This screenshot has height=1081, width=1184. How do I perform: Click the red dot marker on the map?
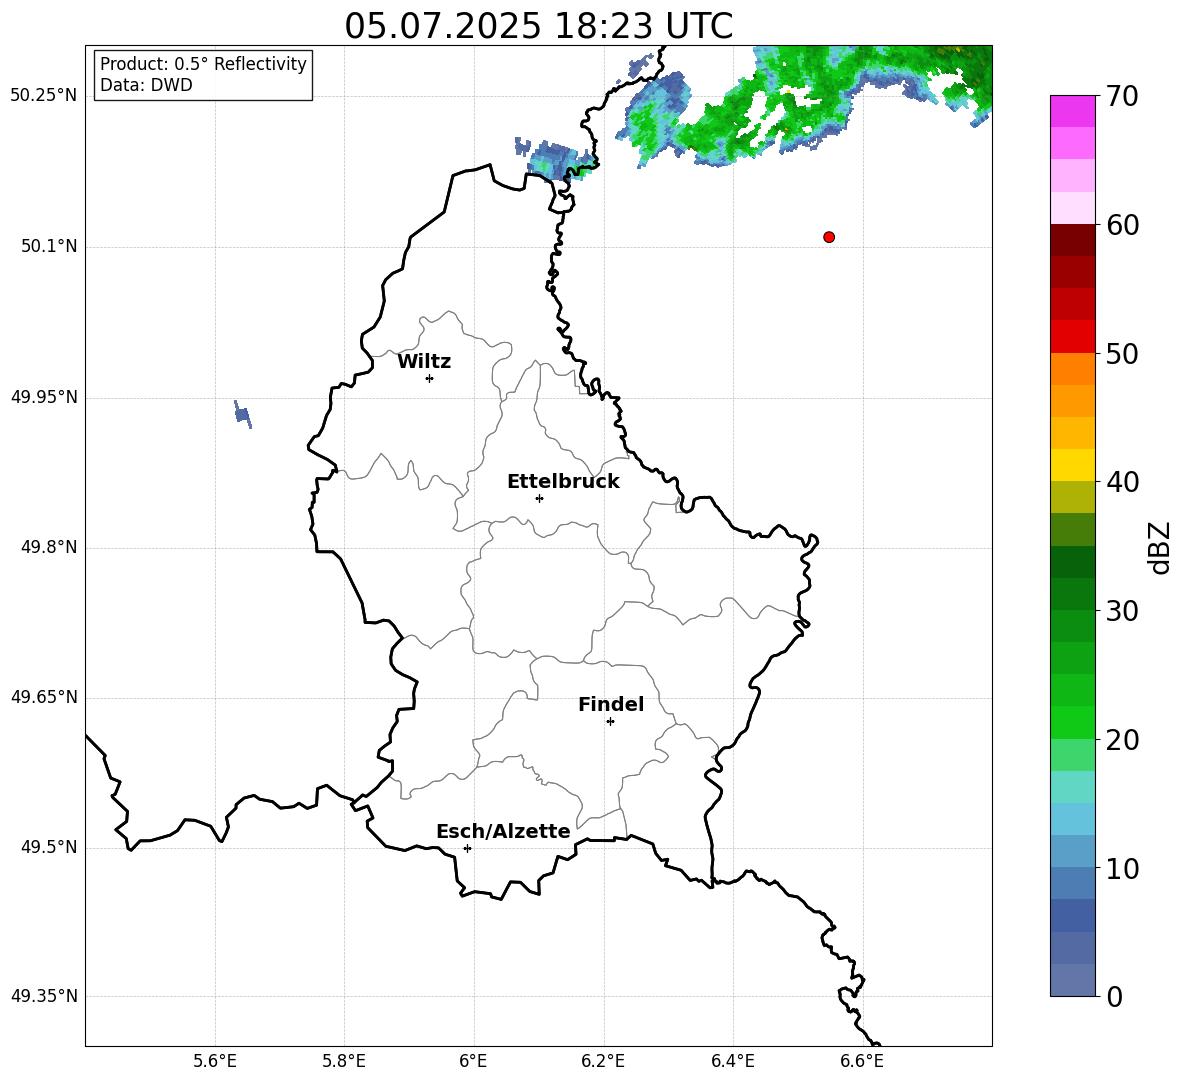(829, 237)
